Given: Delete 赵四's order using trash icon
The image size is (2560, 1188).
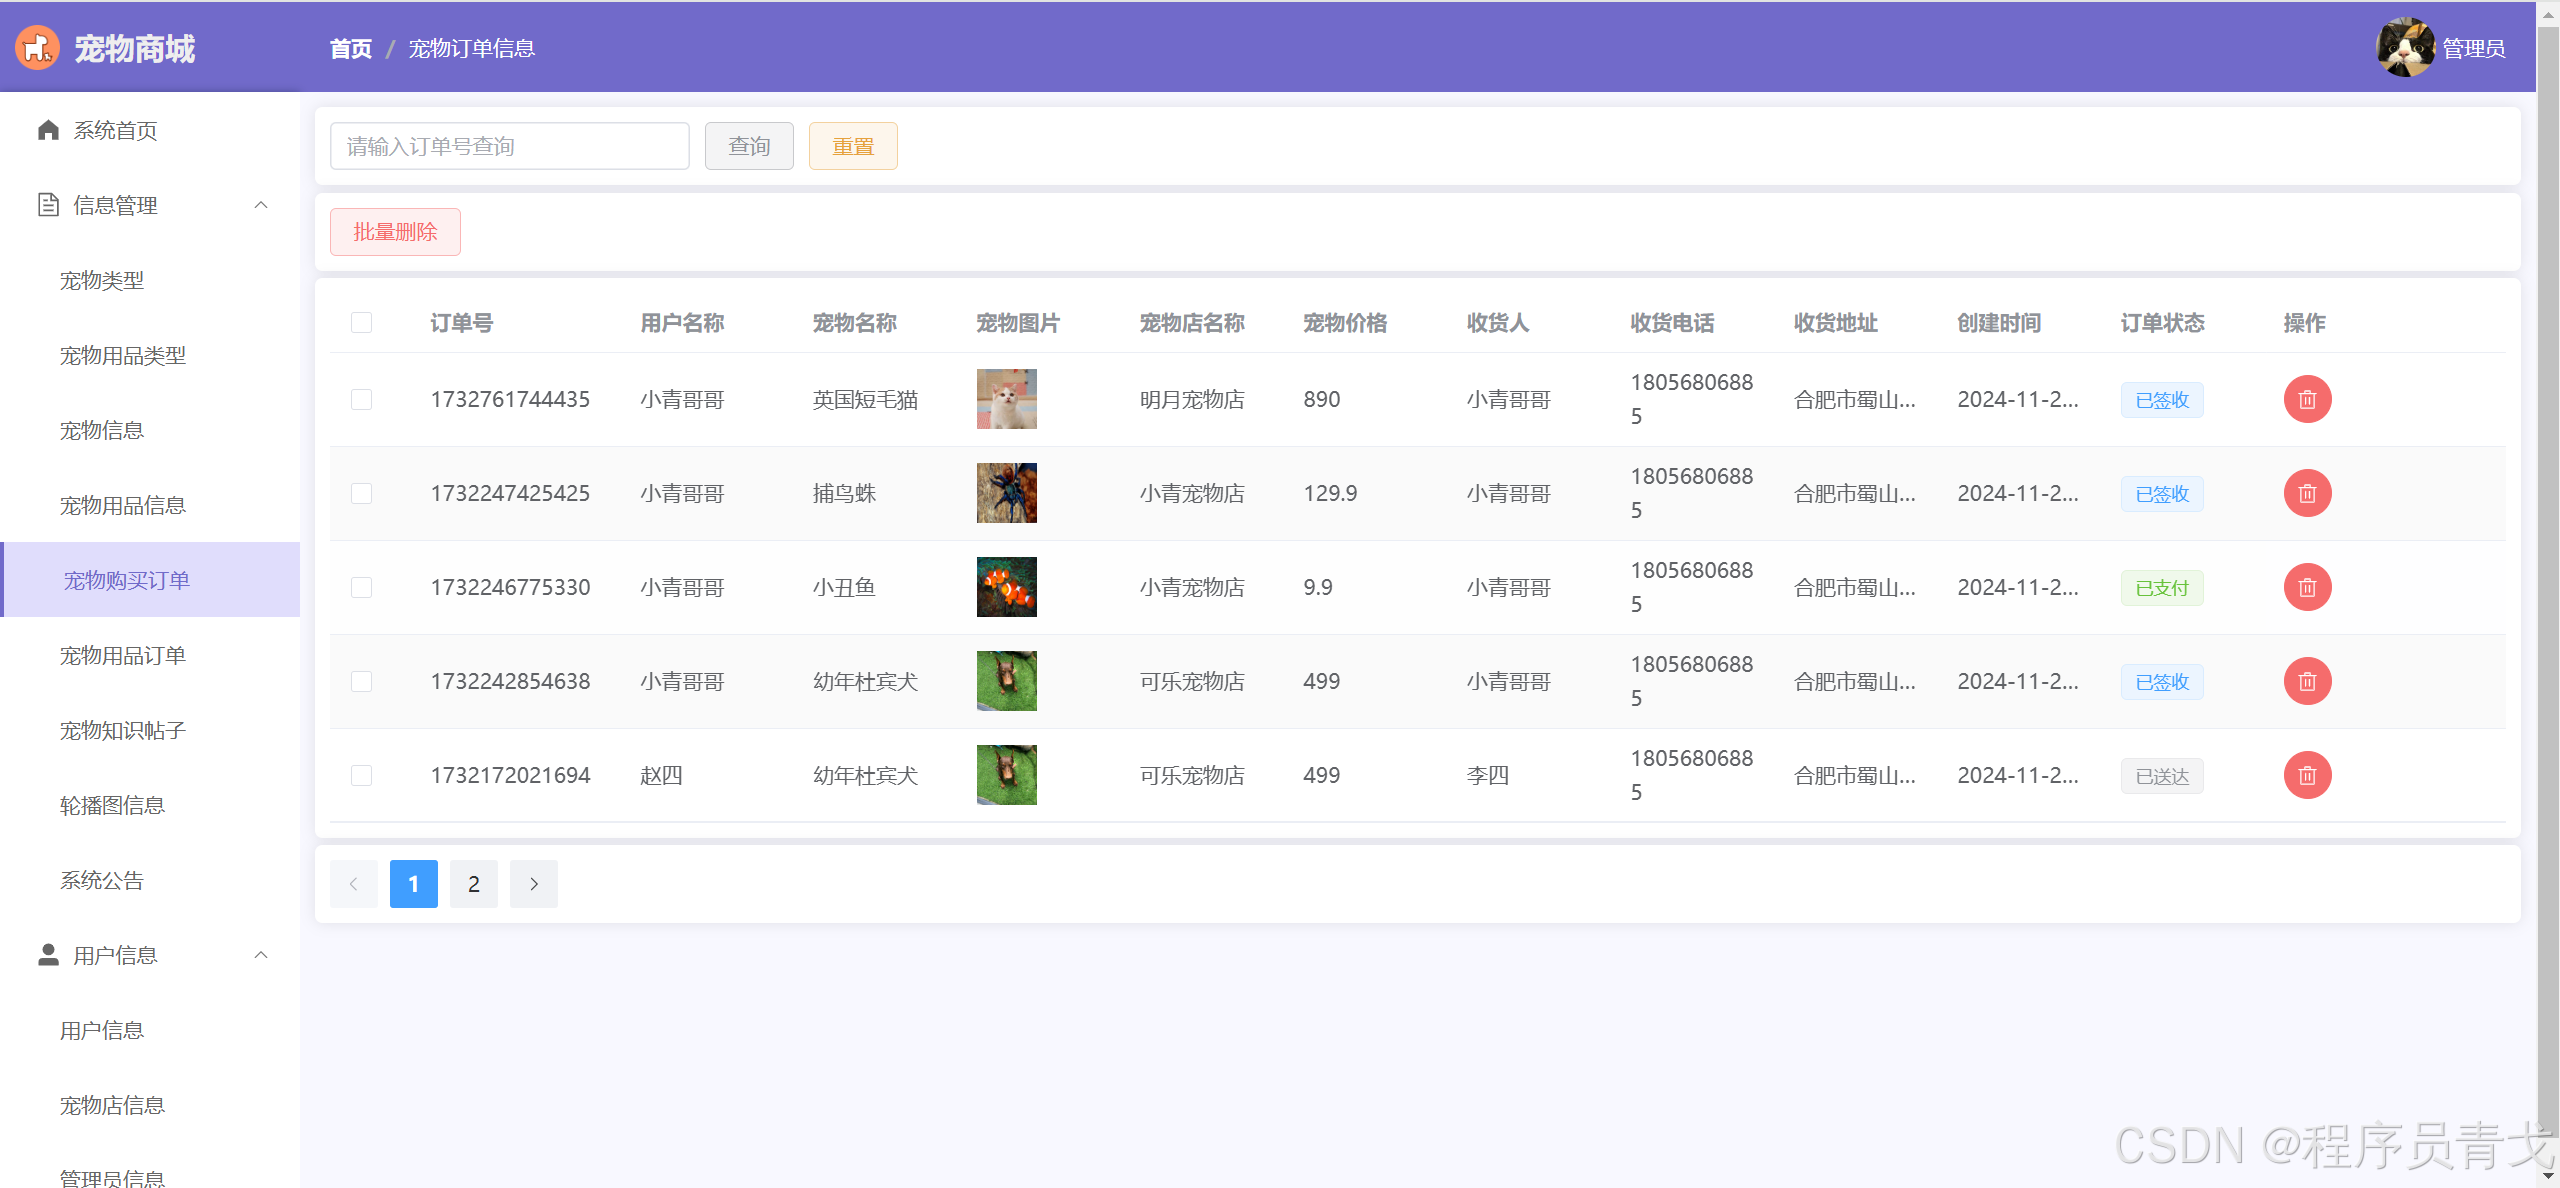Looking at the screenshot, I should click(2306, 776).
